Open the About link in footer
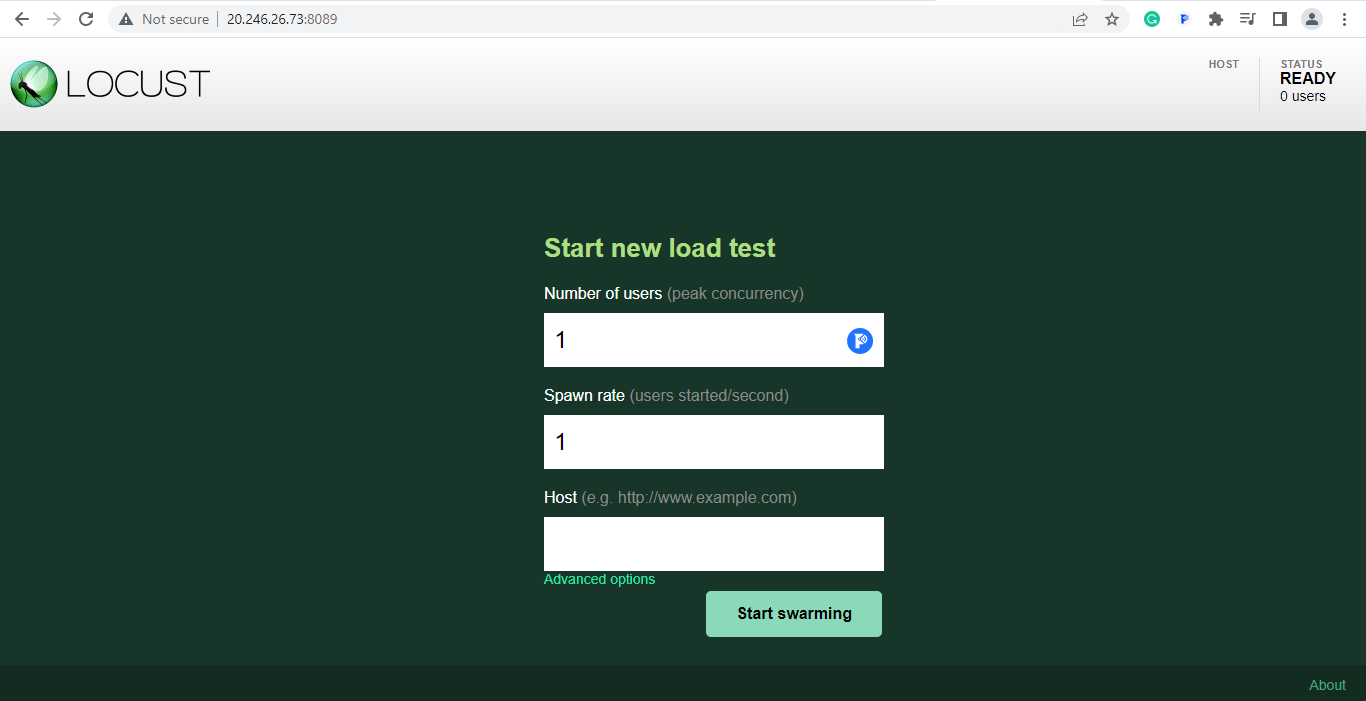 pos(1327,685)
